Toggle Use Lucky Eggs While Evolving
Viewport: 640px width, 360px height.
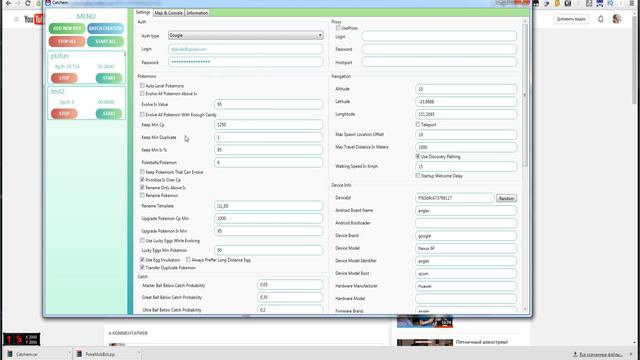(142, 240)
